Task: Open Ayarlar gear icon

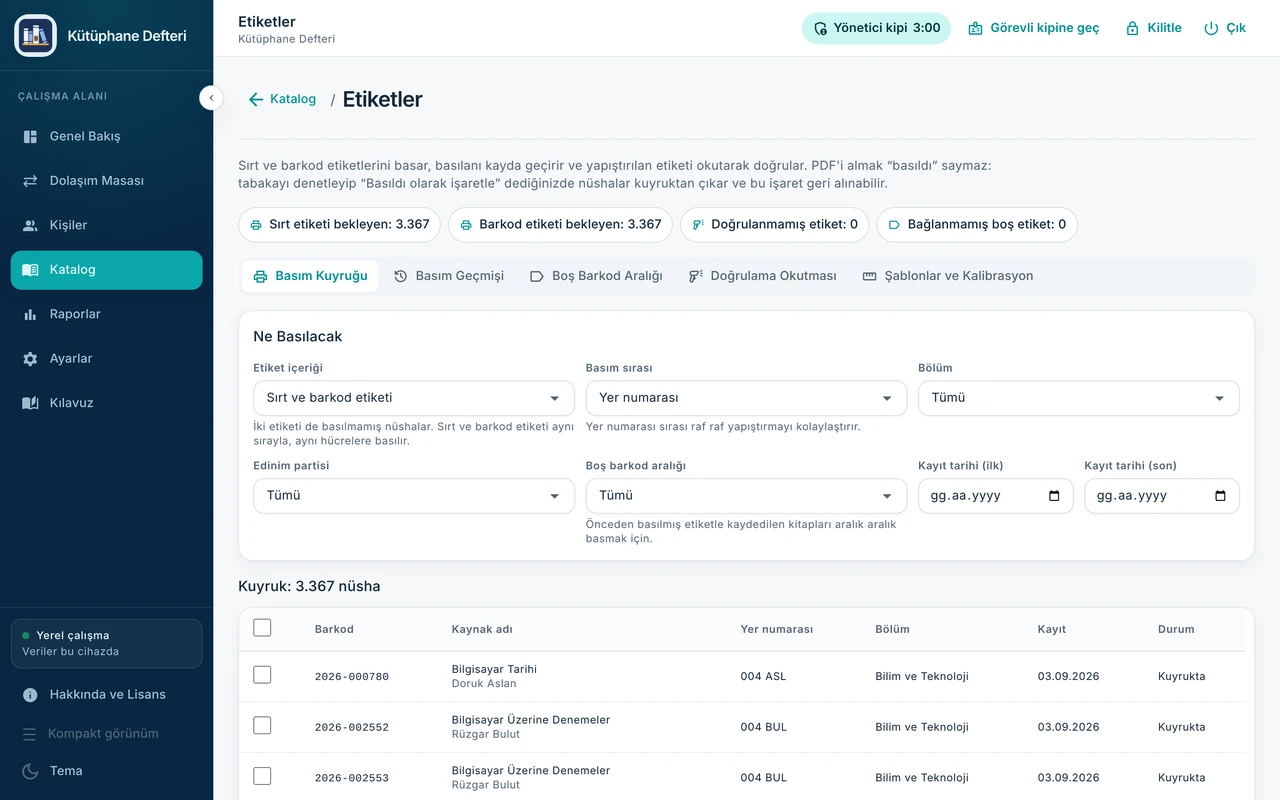Action: pos(30,358)
